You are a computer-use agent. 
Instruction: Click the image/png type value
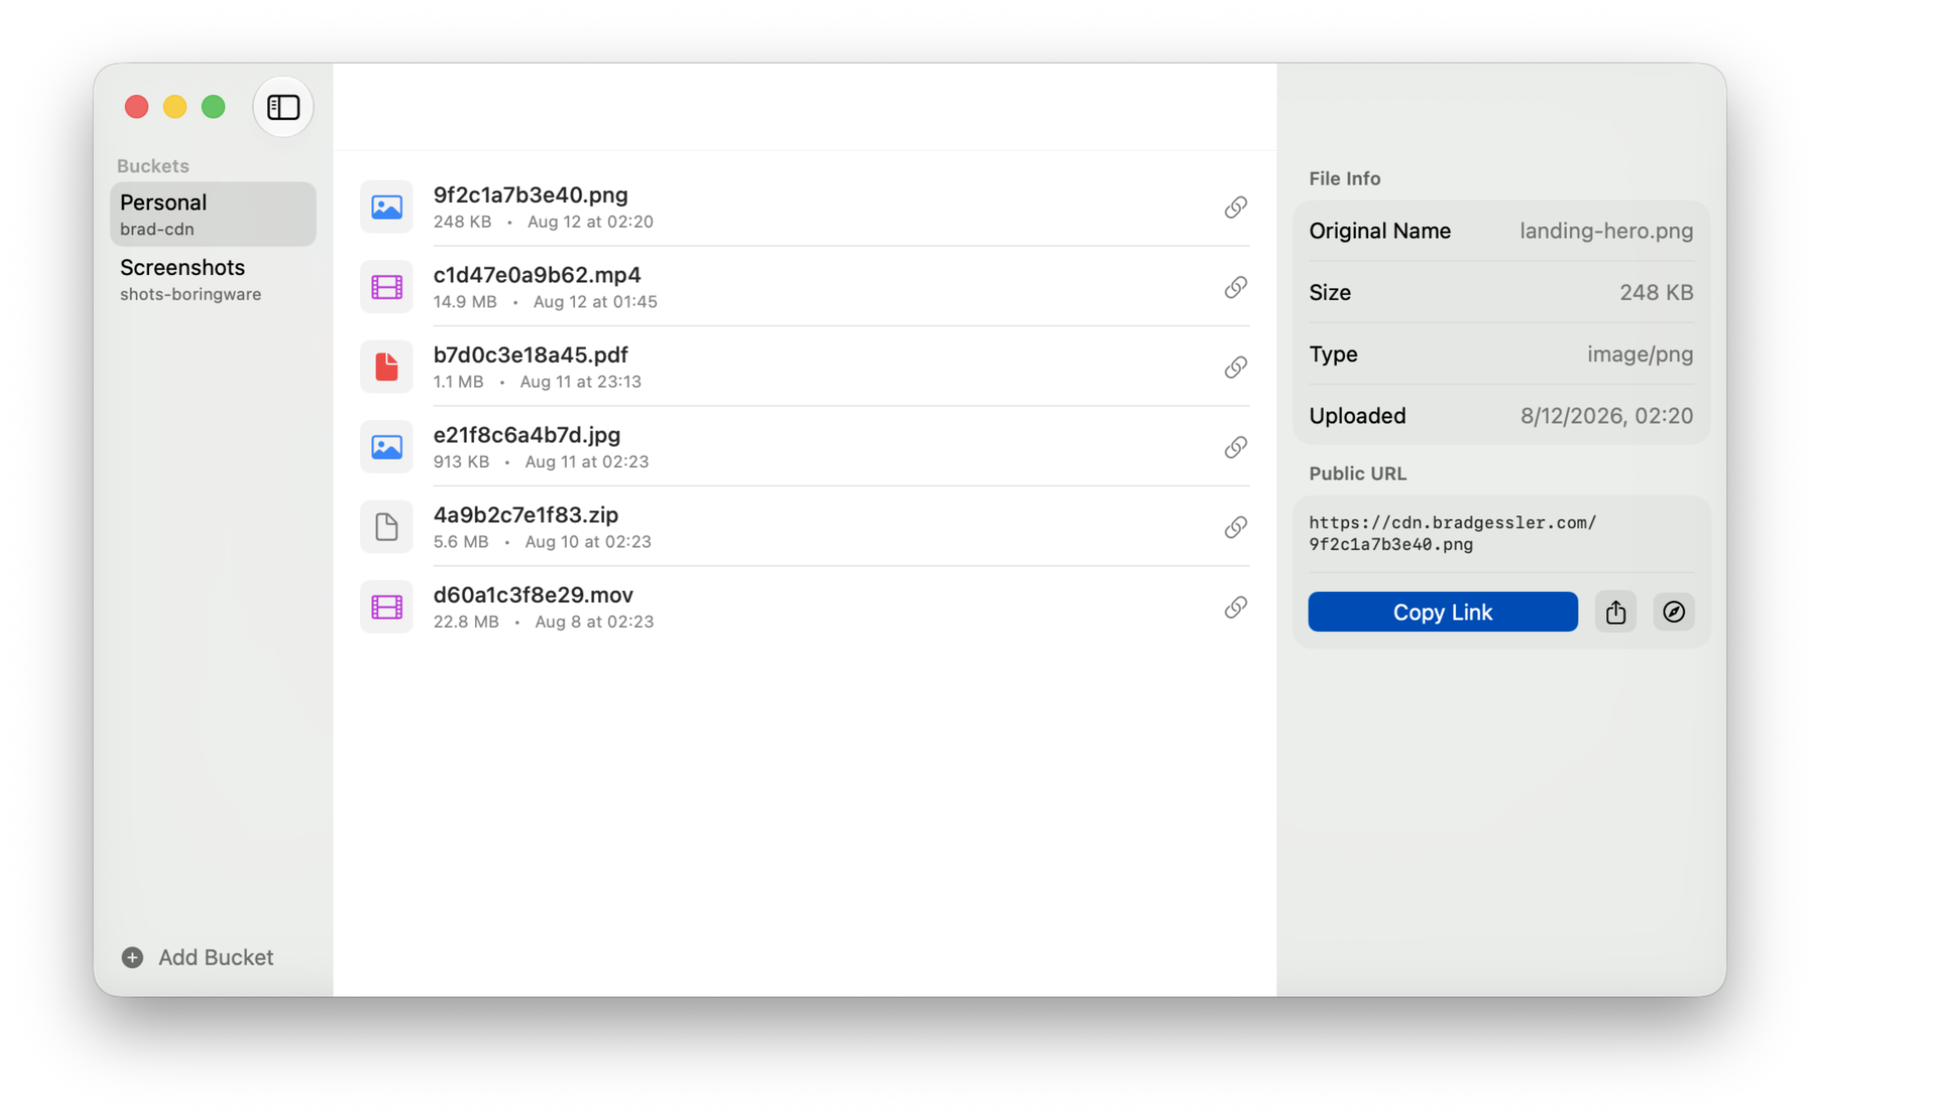1640,354
